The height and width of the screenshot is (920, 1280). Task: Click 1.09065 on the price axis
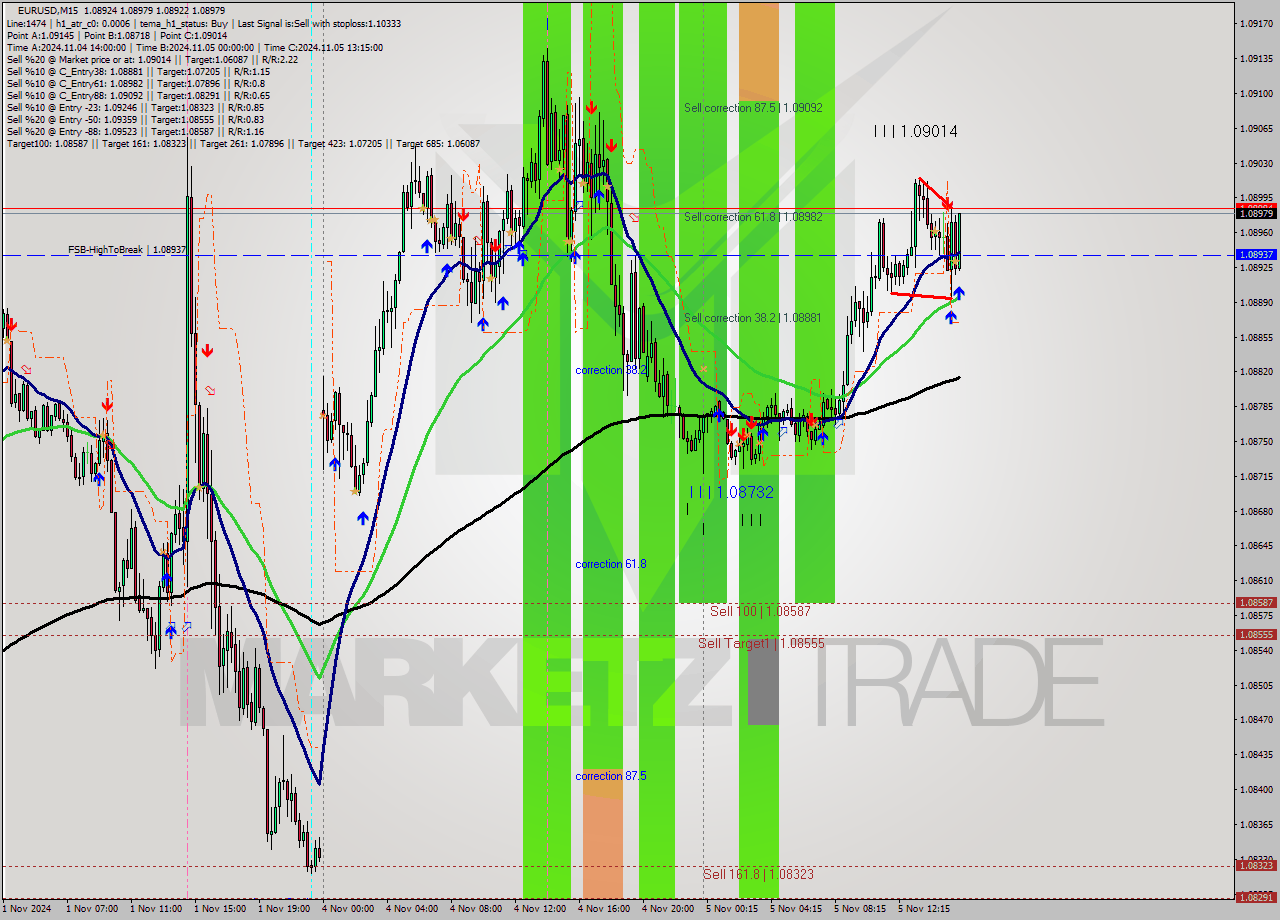[1256, 128]
